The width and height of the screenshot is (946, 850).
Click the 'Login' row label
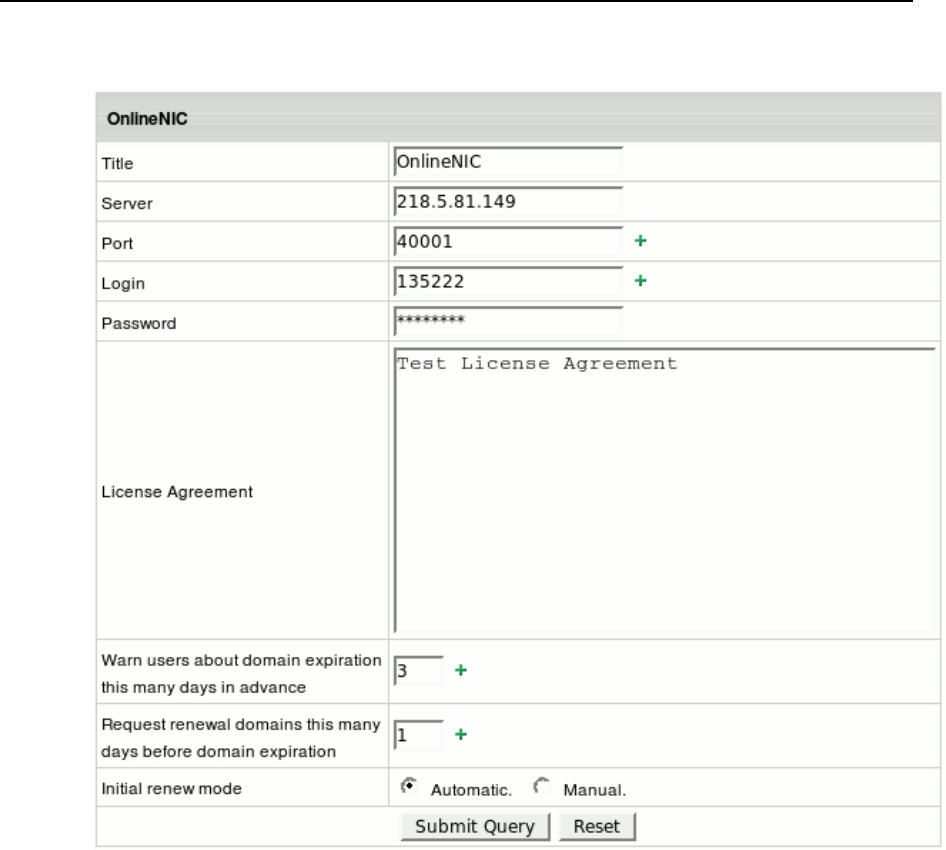tap(123, 284)
